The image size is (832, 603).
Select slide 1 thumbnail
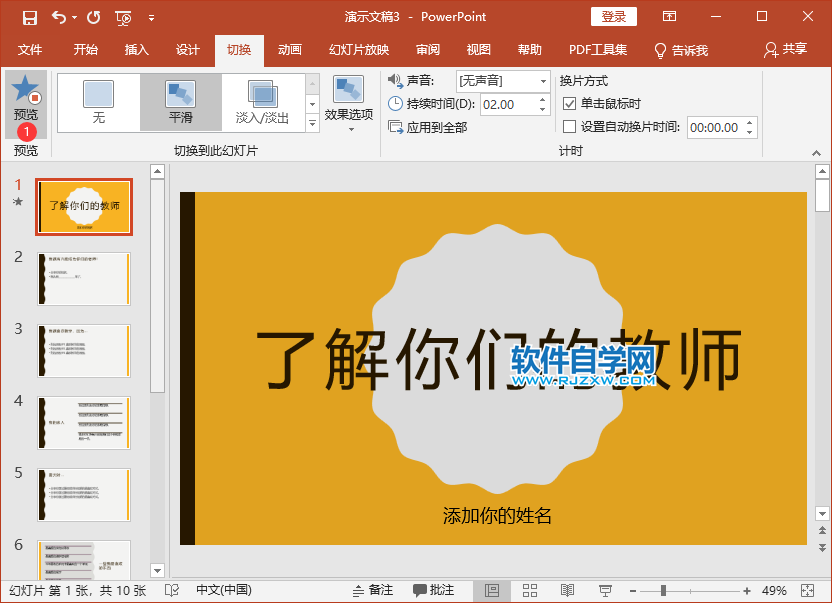[84, 207]
